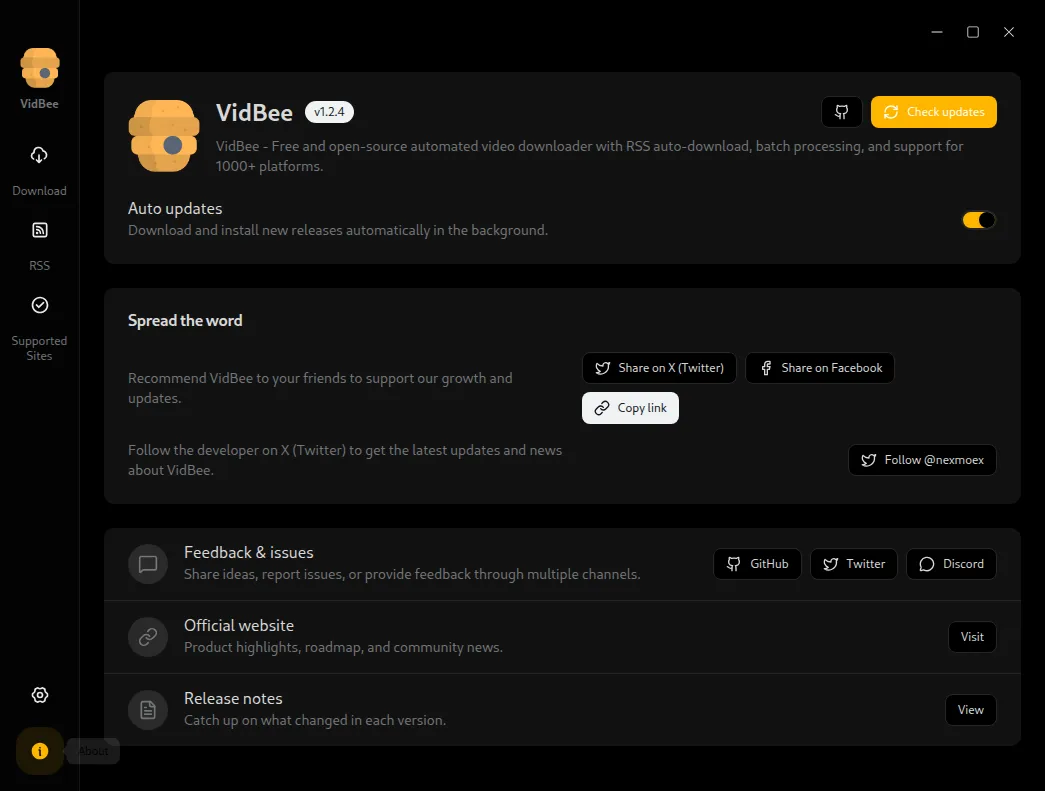
Task: Copy the share link
Action: point(630,408)
